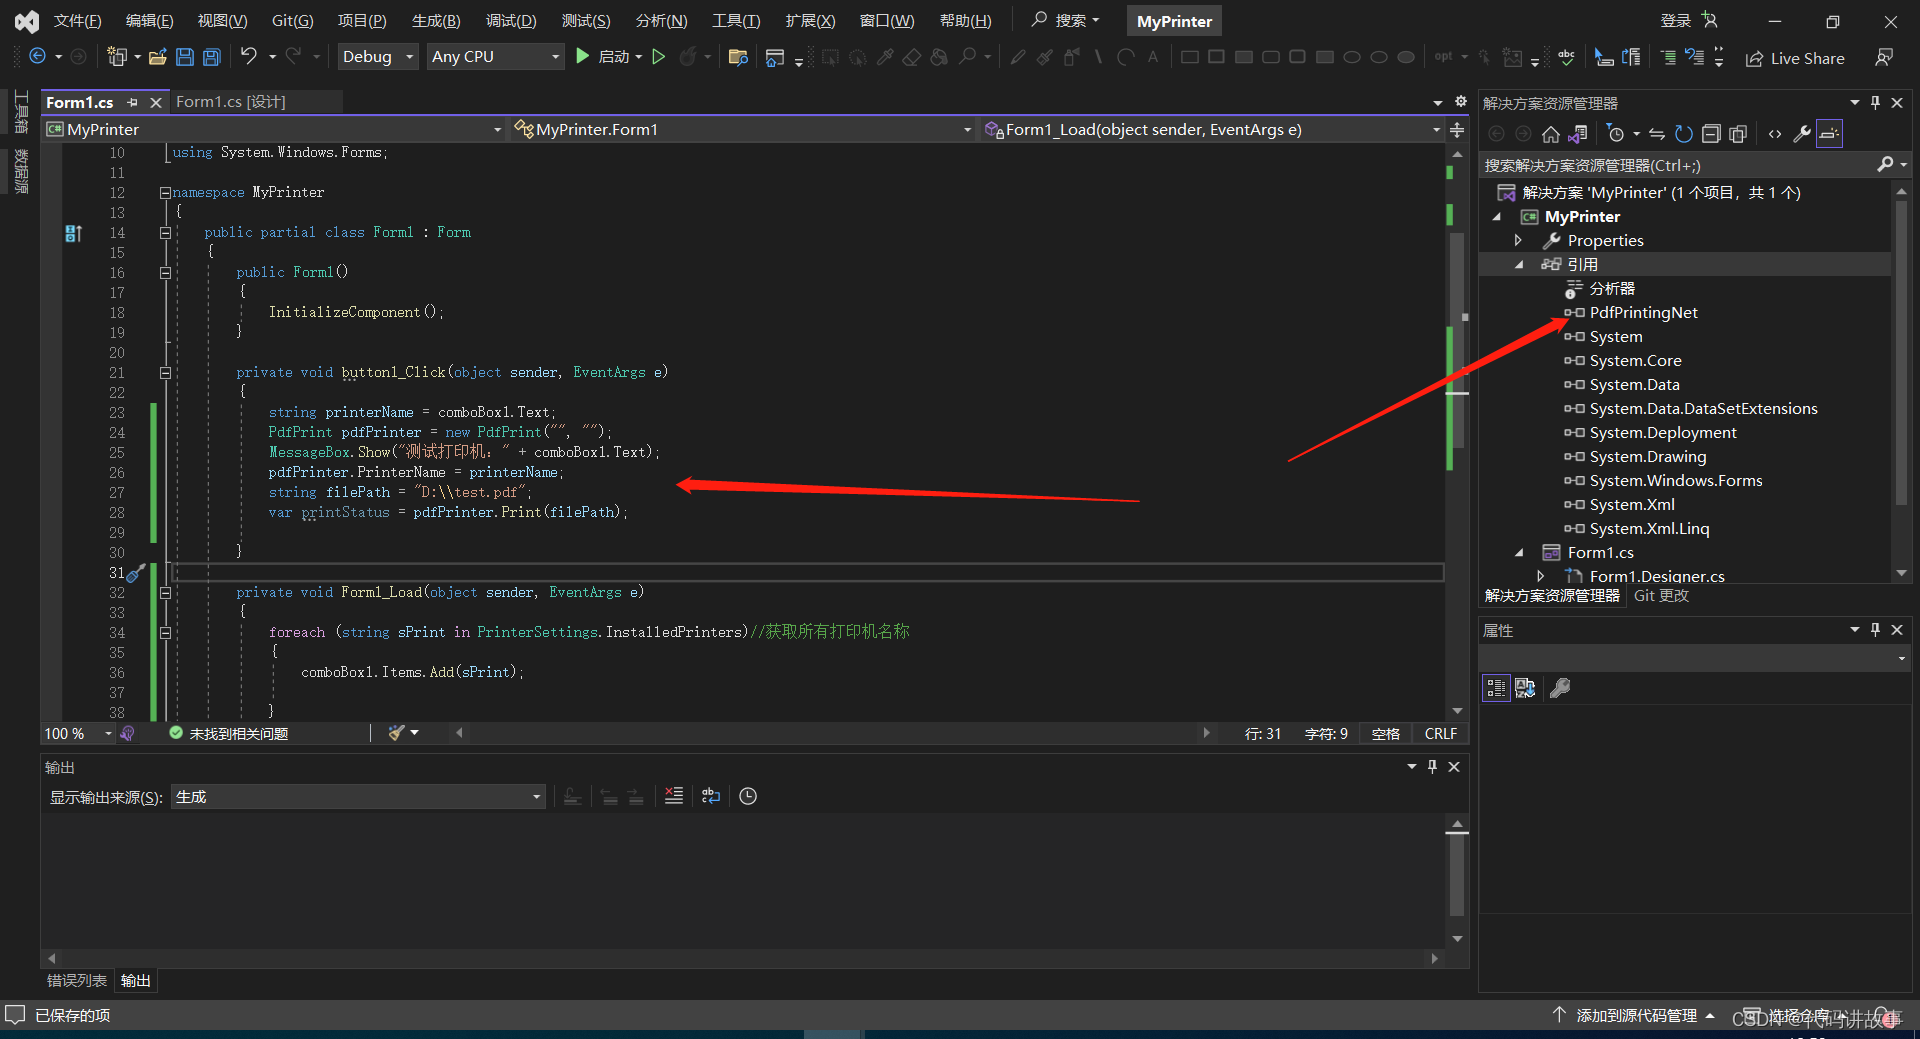Click the Find in Files folder icon

point(738,57)
